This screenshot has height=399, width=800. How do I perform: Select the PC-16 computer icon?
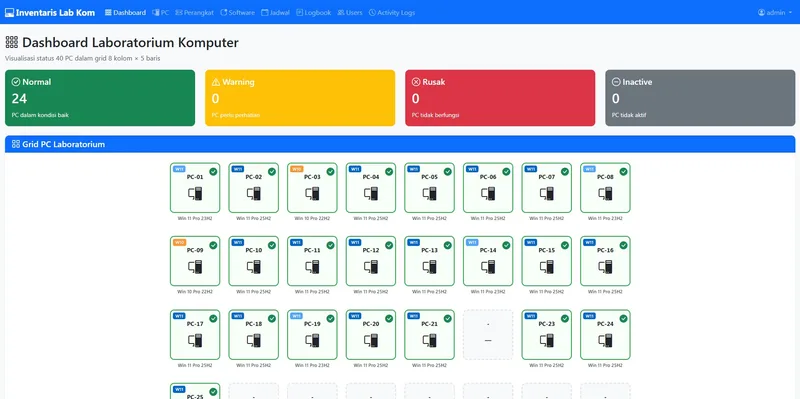point(606,267)
